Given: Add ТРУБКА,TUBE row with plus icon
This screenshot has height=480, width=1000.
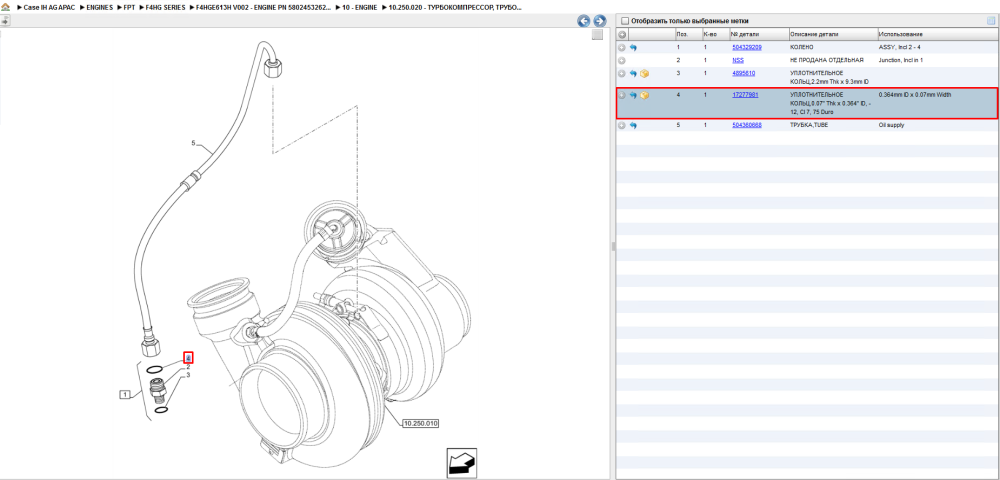Looking at the screenshot, I should [x=622, y=126].
